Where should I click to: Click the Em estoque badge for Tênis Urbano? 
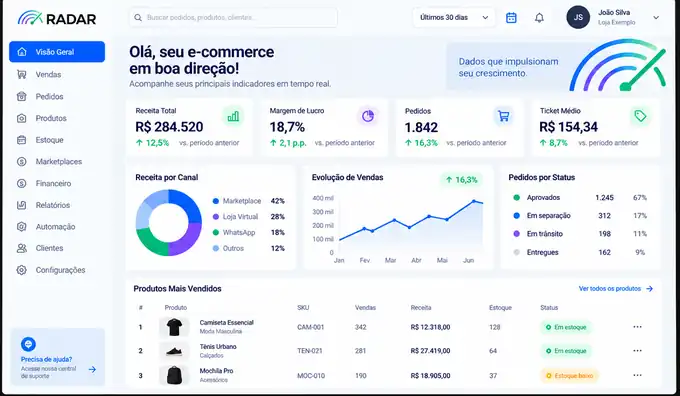(566, 350)
